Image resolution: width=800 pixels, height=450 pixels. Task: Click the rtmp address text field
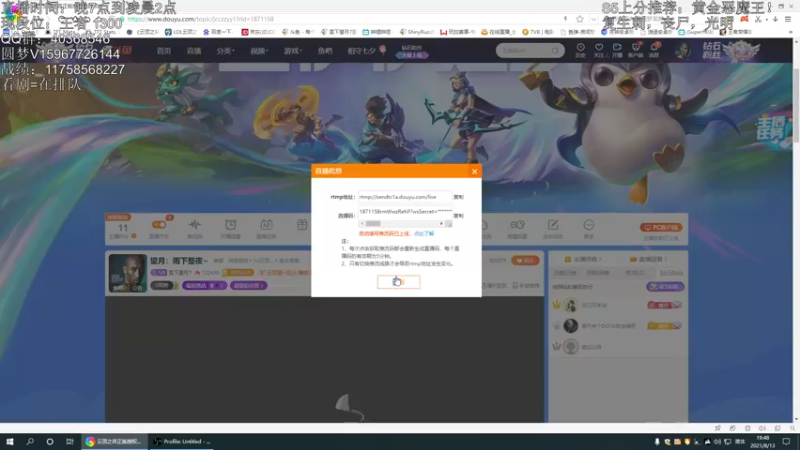click(405, 197)
